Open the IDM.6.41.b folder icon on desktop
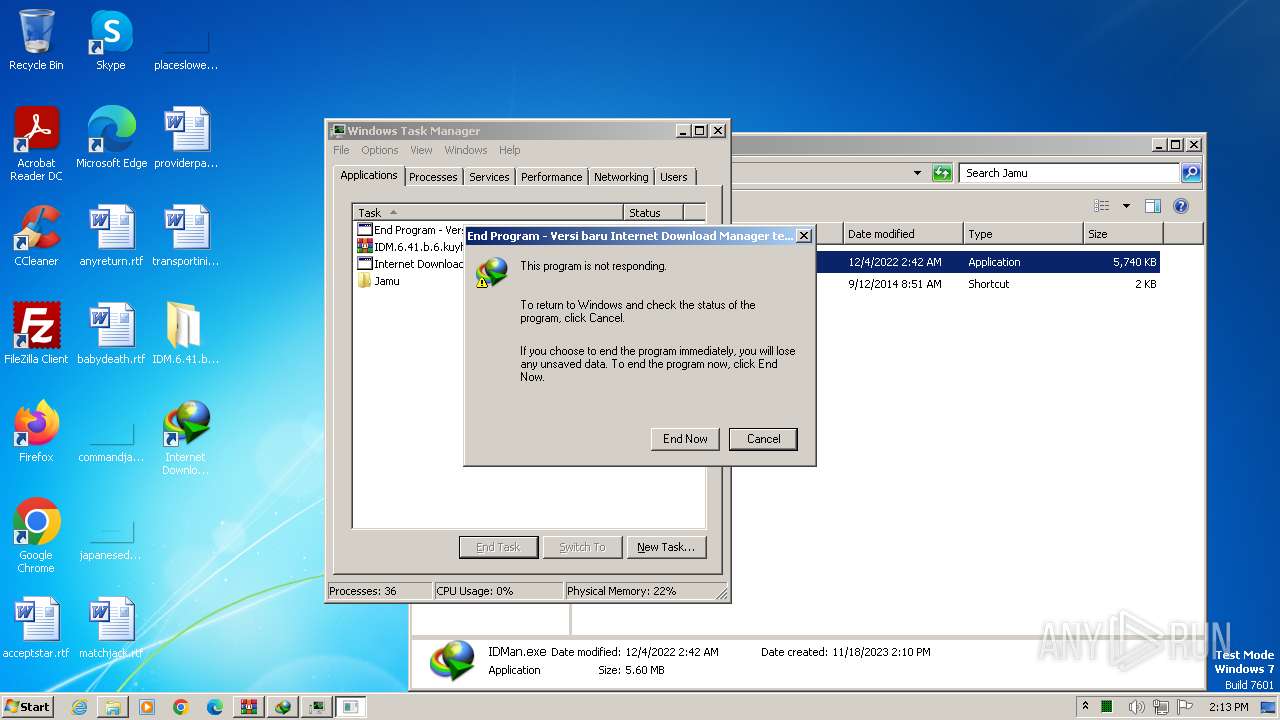The height and width of the screenshot is (720, 1280). pyautogui.click(x=186, y=334)
